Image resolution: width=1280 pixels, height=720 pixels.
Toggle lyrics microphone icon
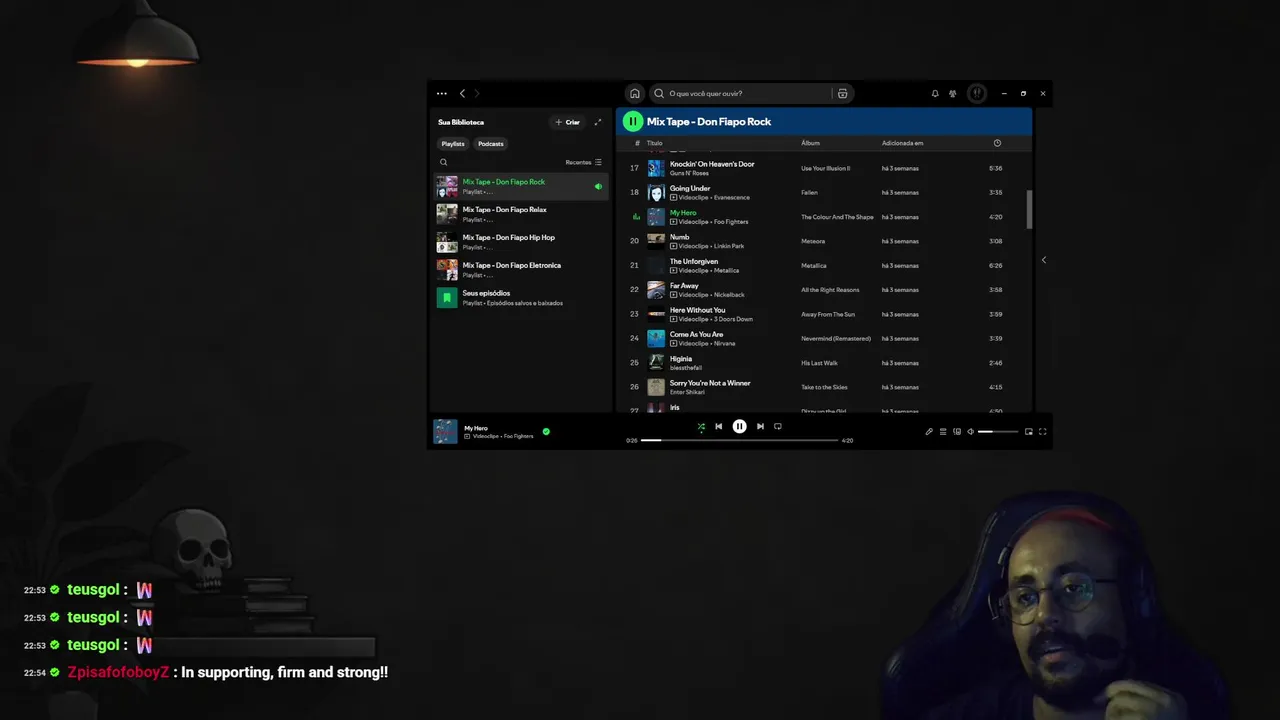tap(929, 432)
